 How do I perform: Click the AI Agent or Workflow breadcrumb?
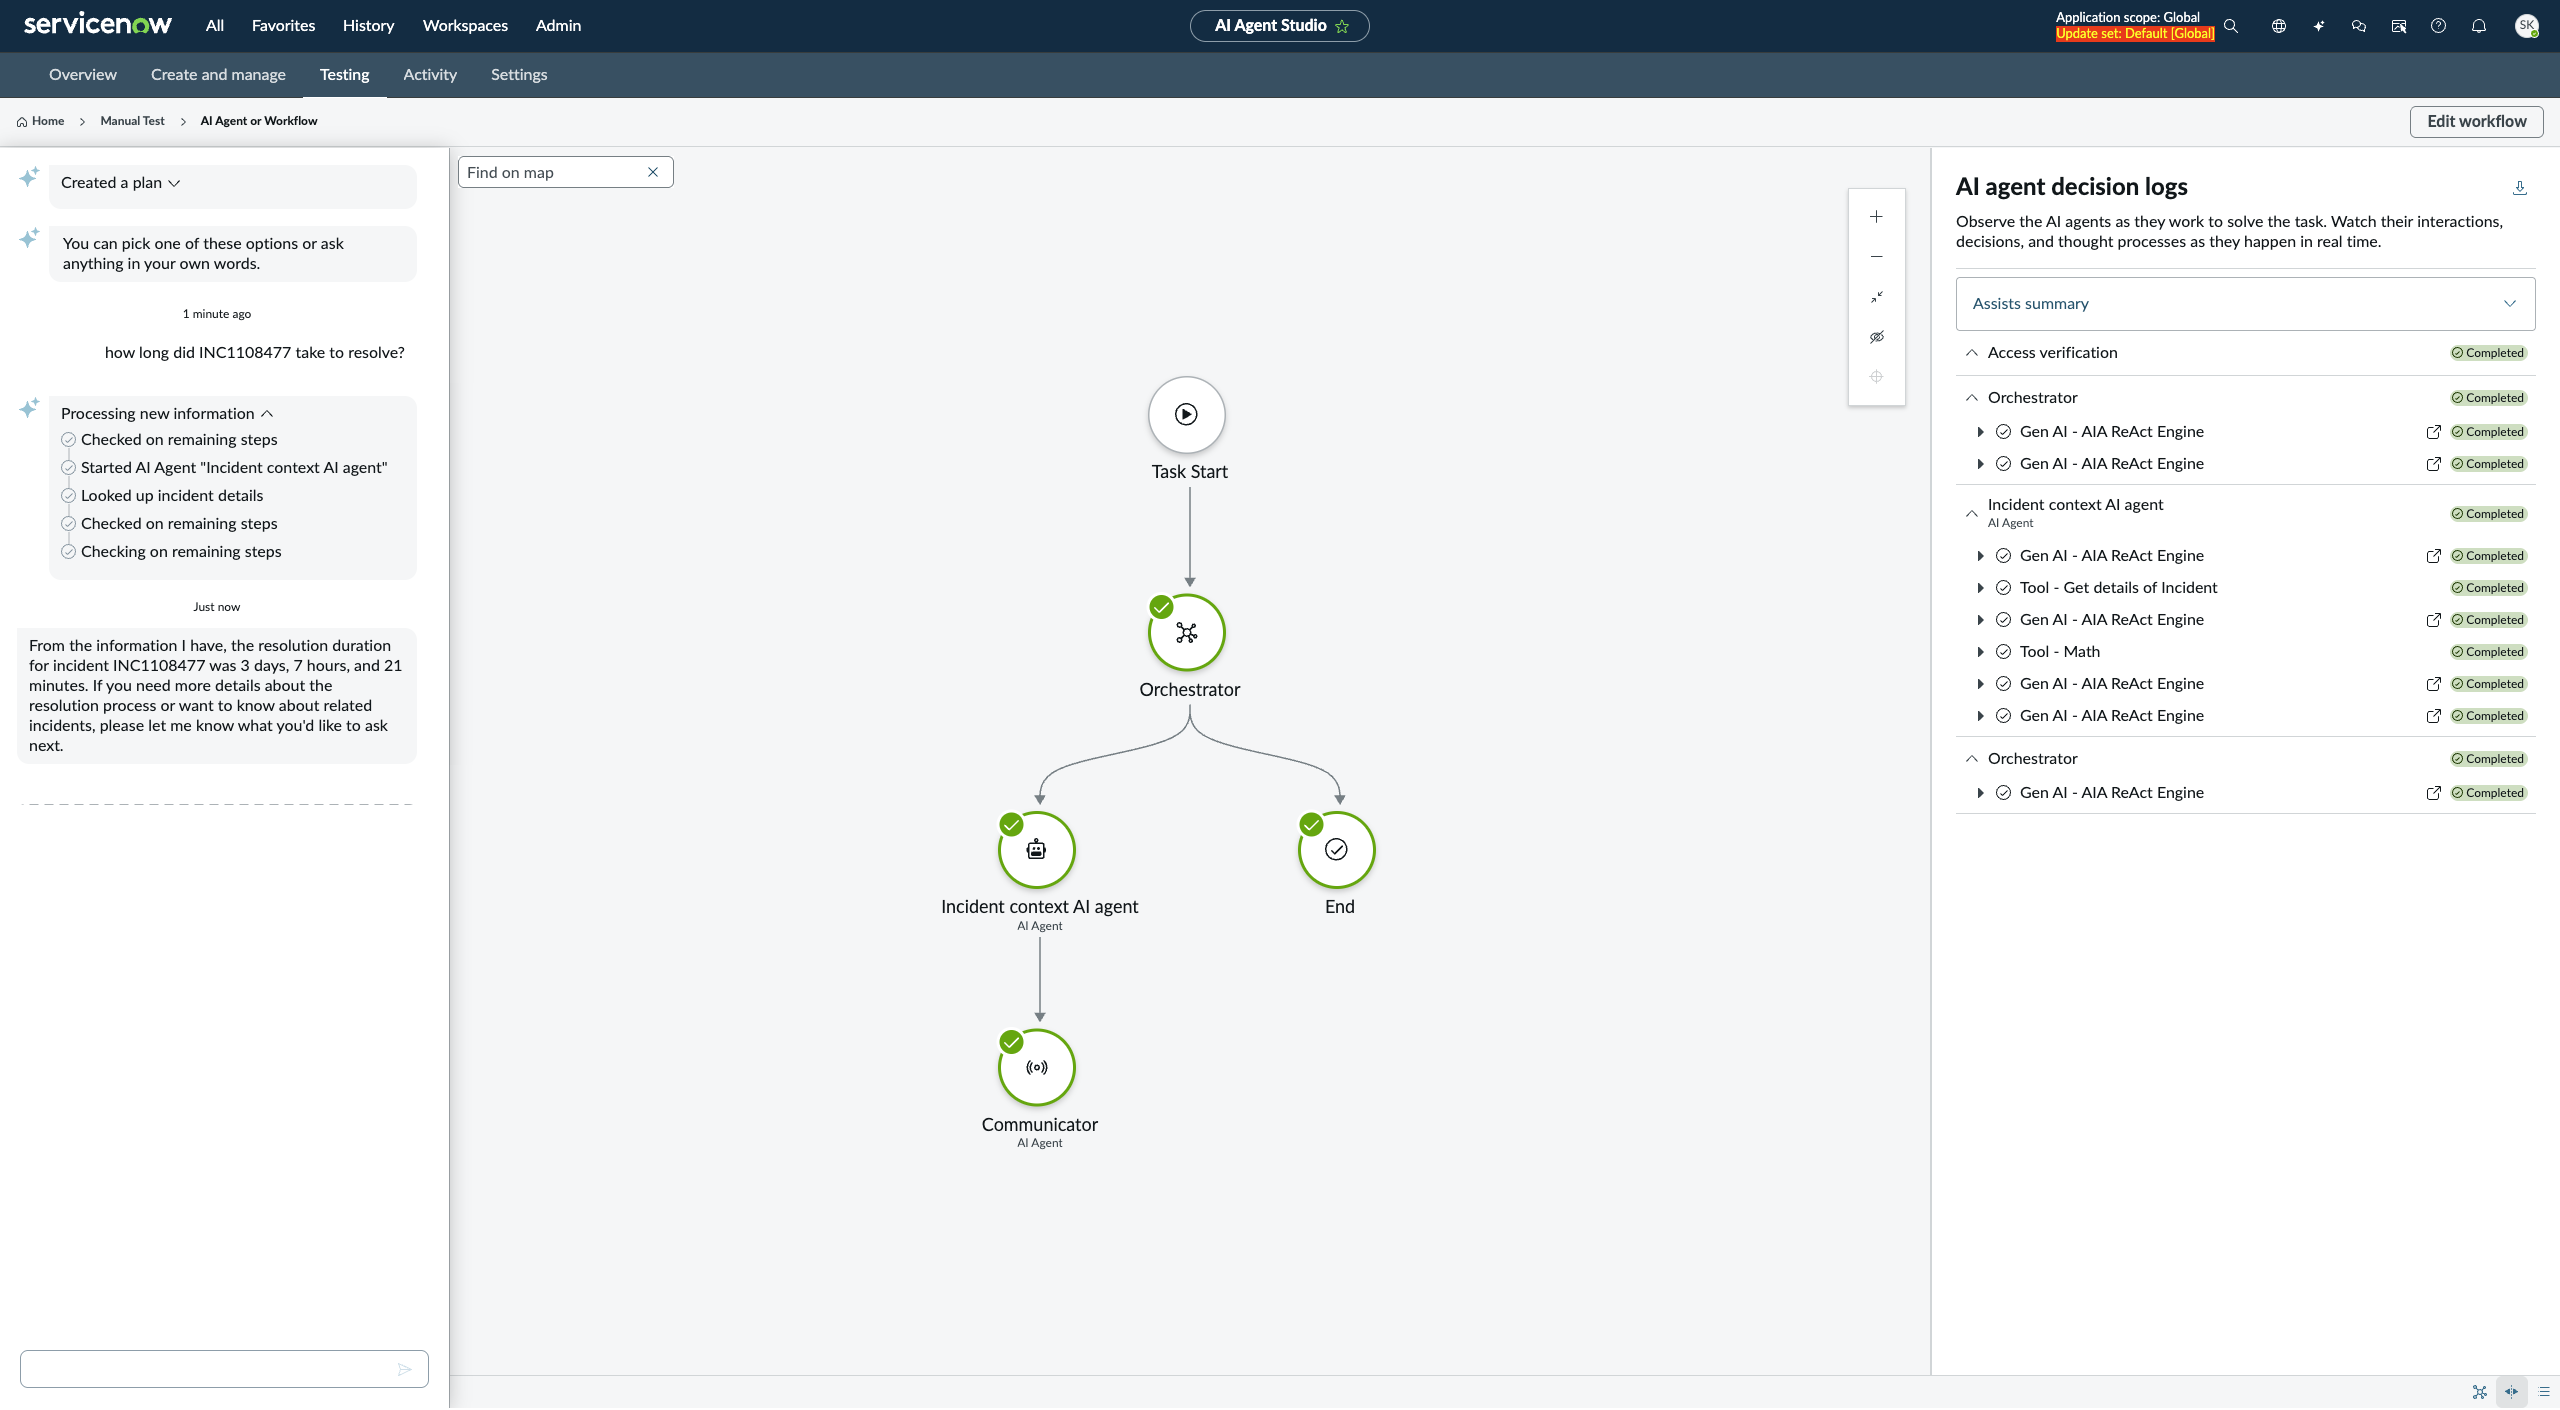259,121
